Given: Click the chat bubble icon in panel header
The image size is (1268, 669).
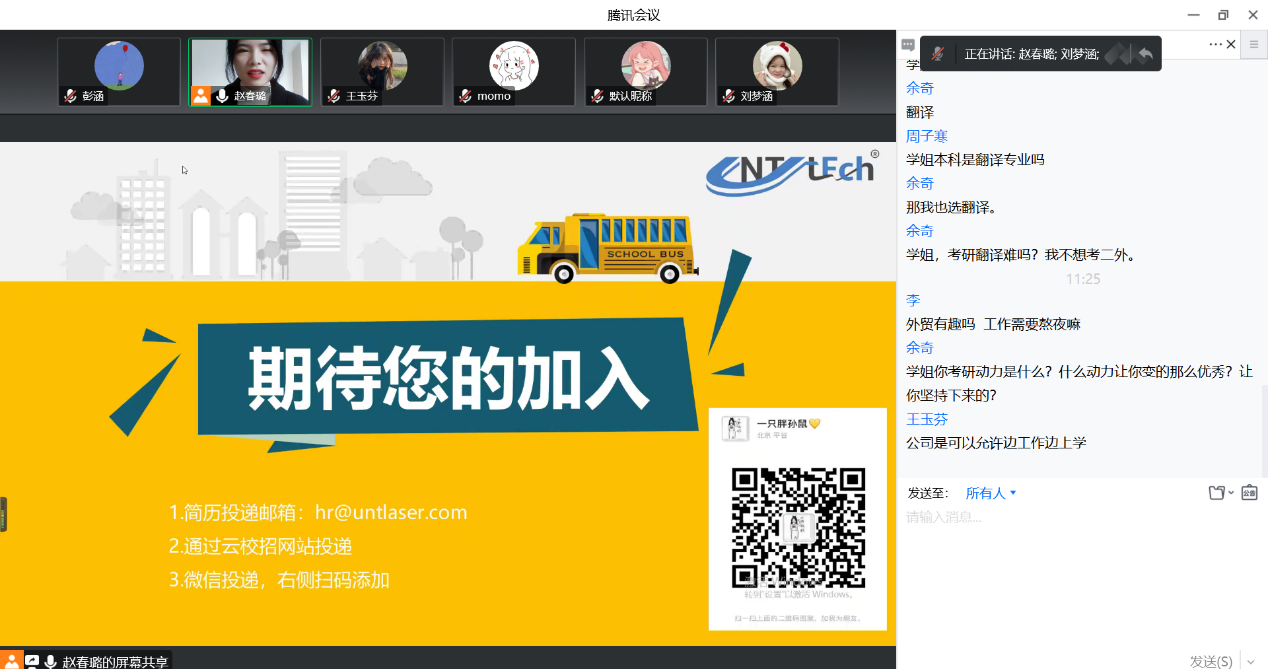Looking at the screenshot, I should (x=907, y=45).
